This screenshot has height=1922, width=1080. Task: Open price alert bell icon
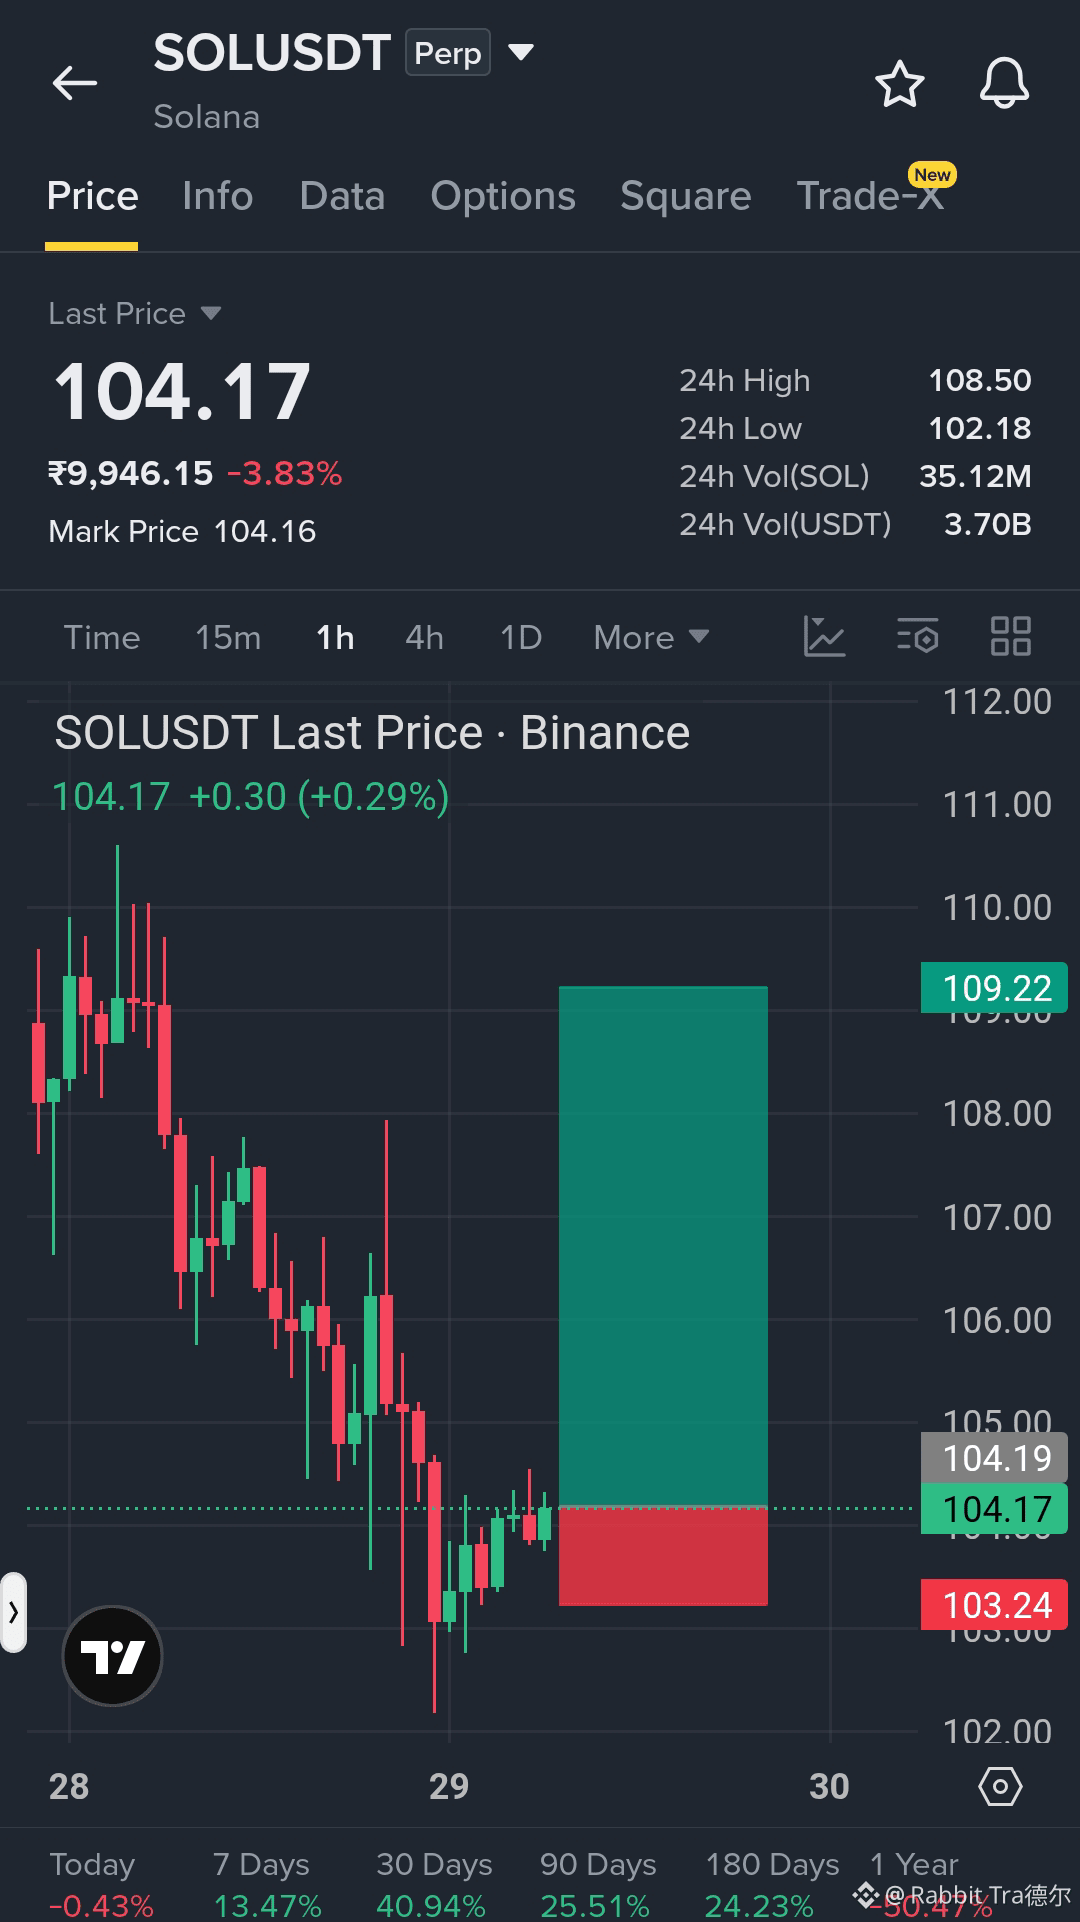1004,84
